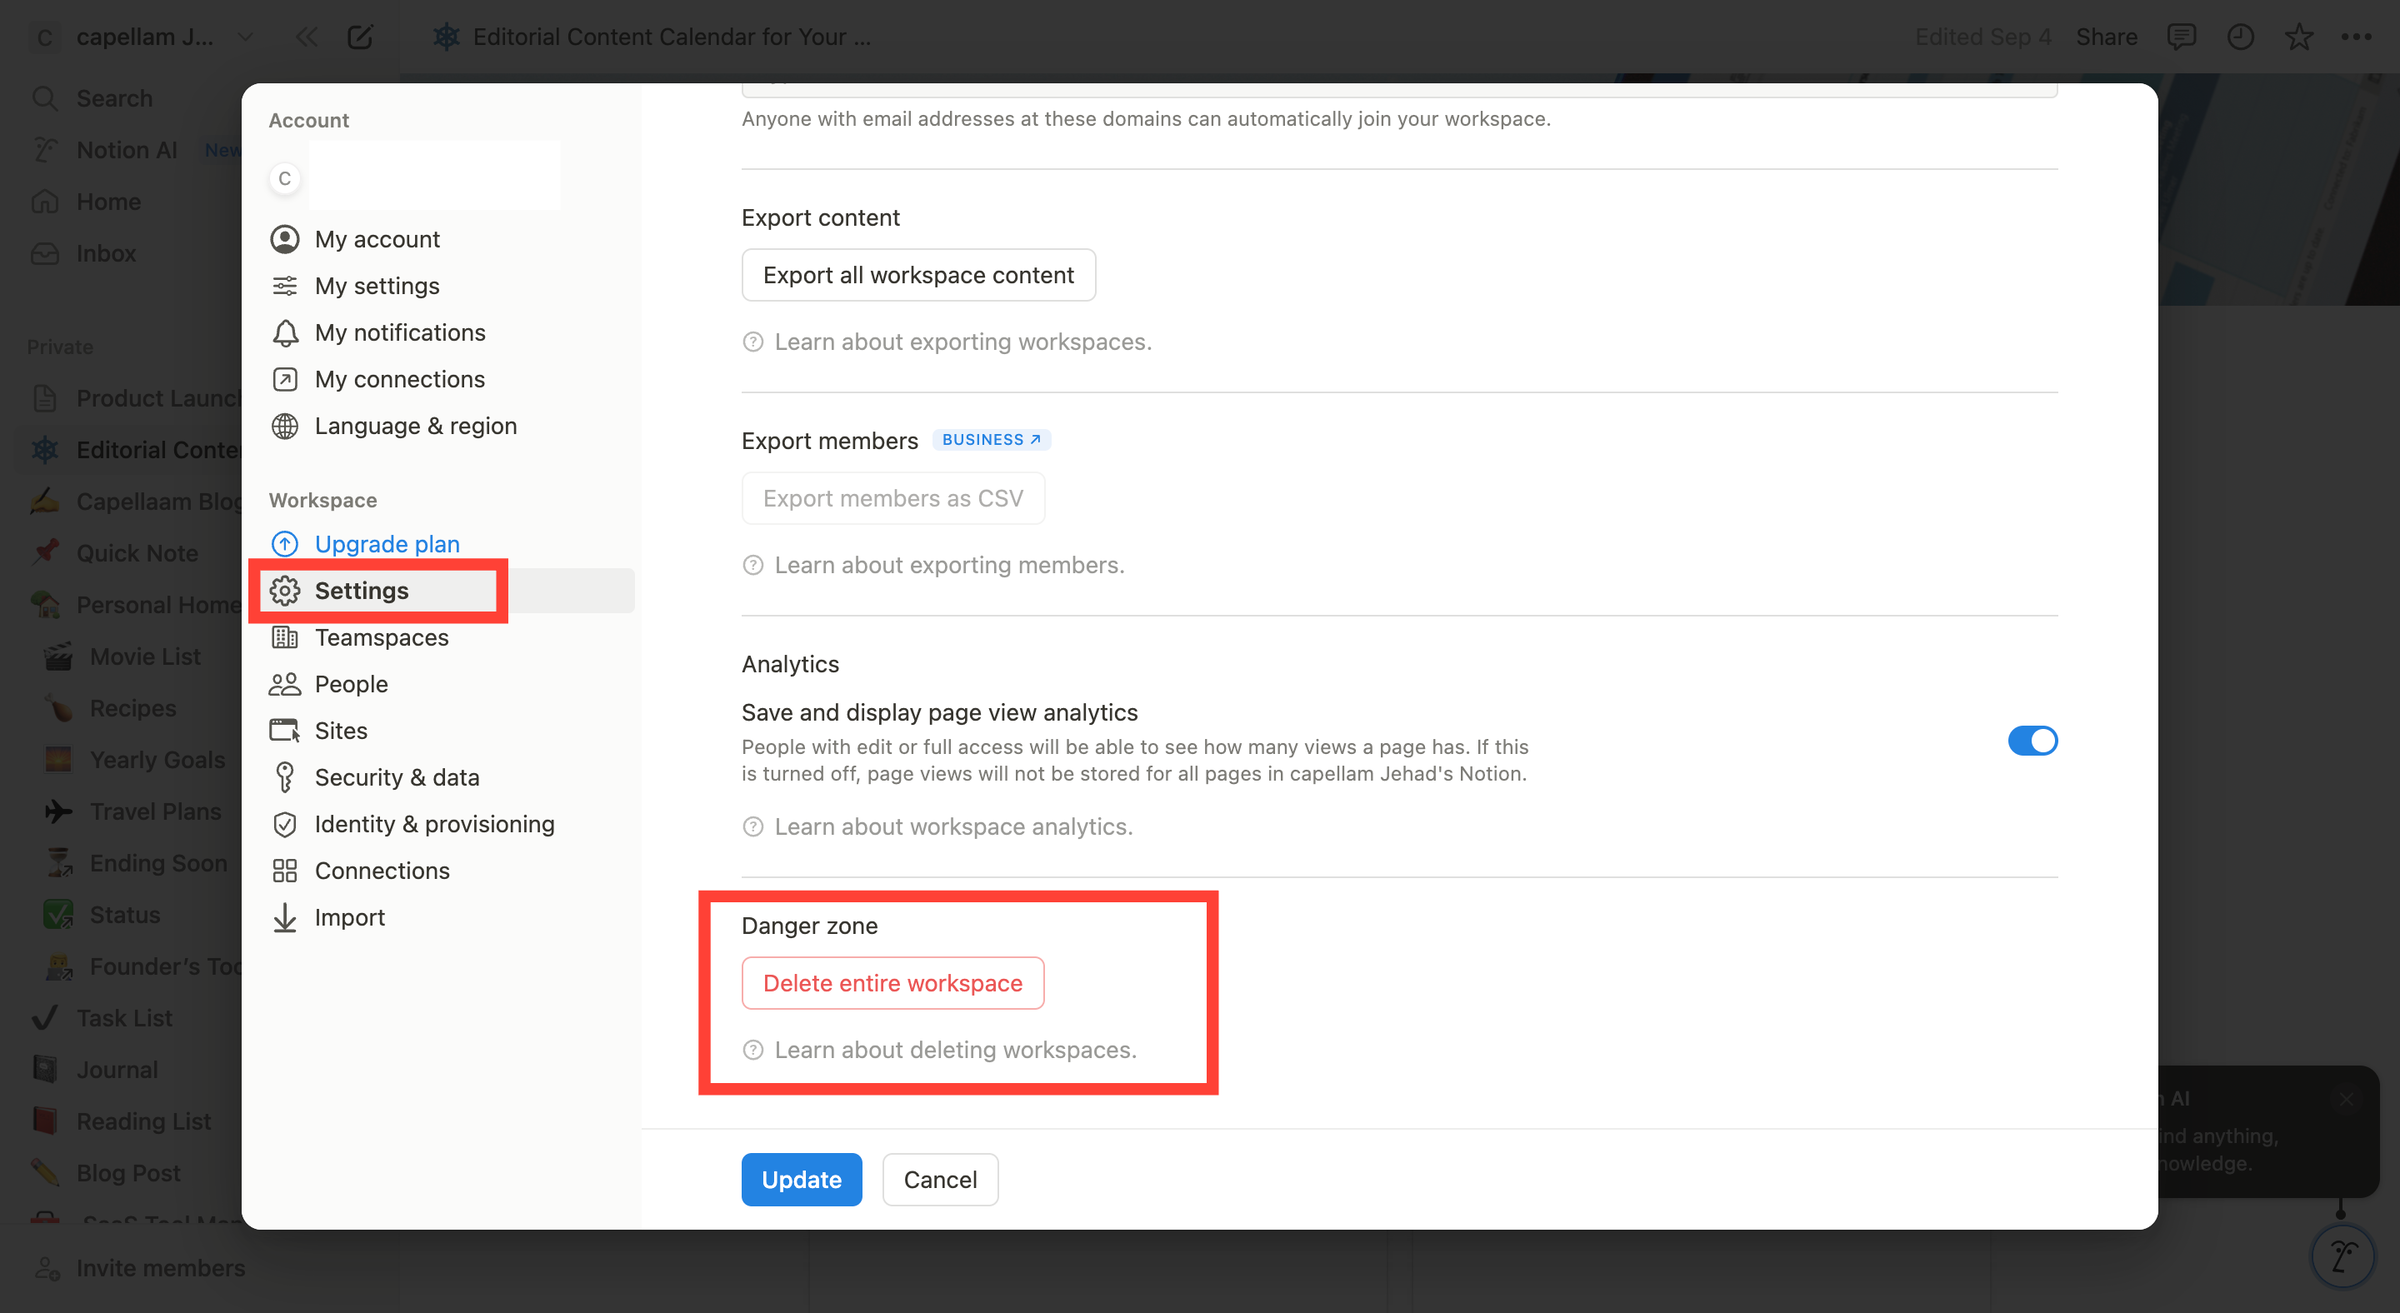2400x1313 pixels.
Task: Click the account avatar C in modal
Action: (285, 178)
